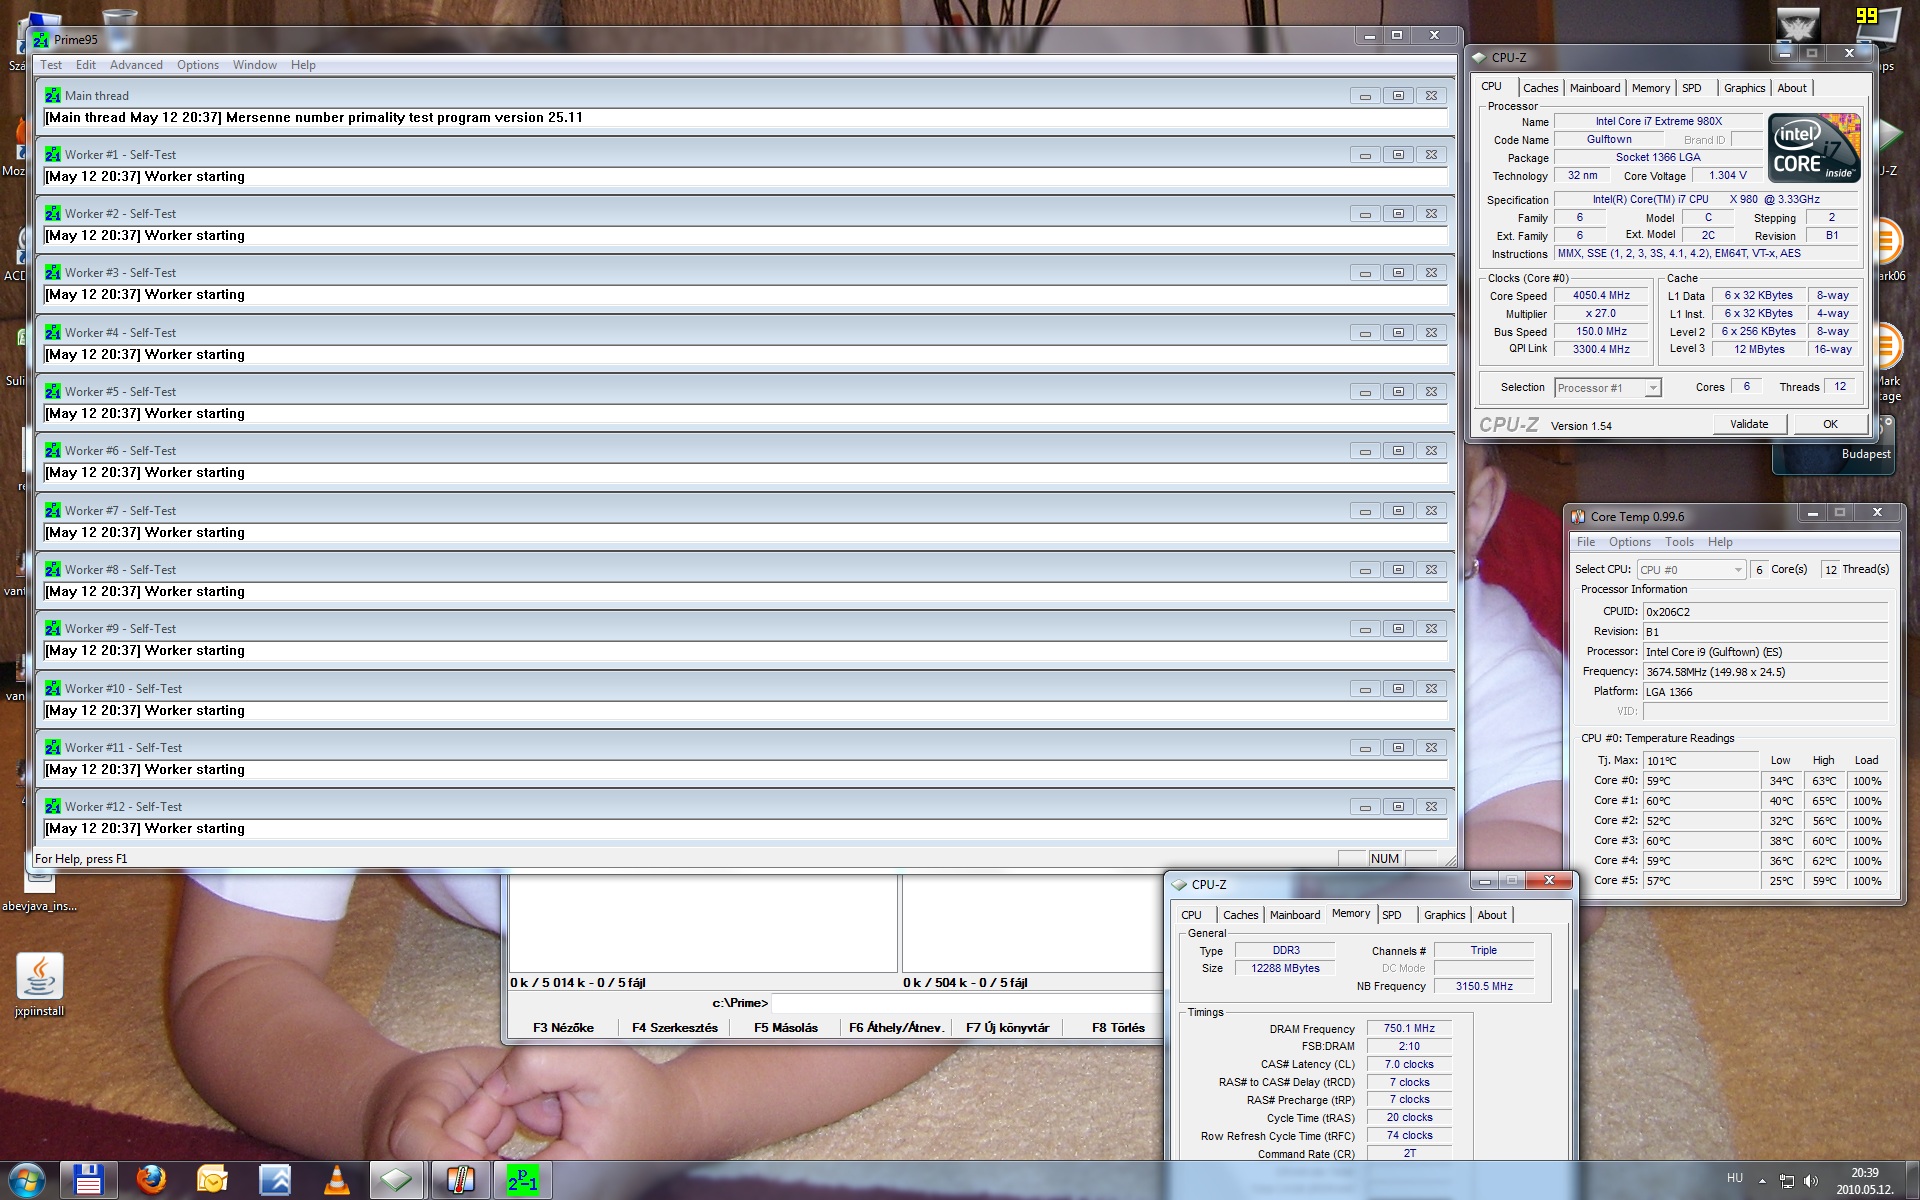Click F5 Másolás button in file manager

pyautogui.click(x=786, y=1027)
